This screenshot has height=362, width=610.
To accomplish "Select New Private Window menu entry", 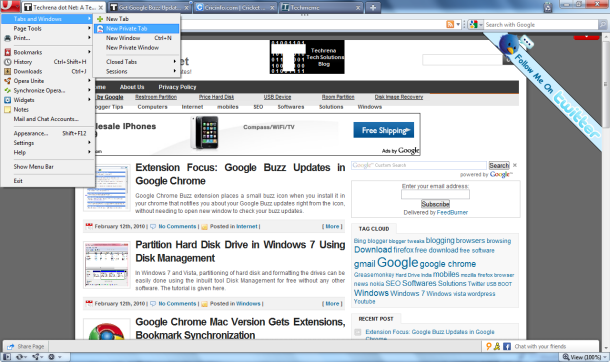I will [x=137, y=47].
